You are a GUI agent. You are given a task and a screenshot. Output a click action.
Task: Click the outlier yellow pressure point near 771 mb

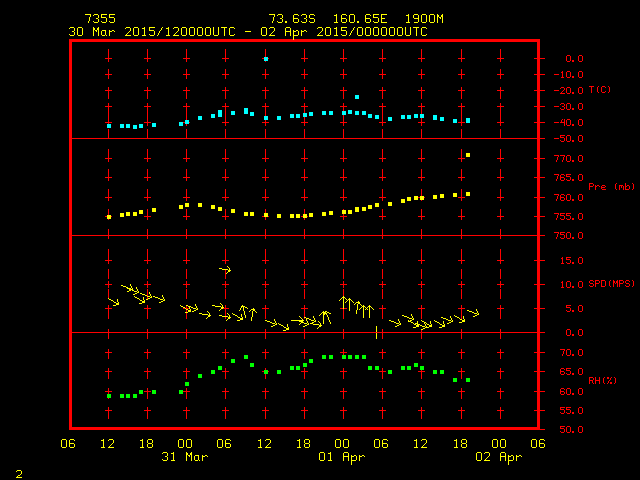click(468, 155)
